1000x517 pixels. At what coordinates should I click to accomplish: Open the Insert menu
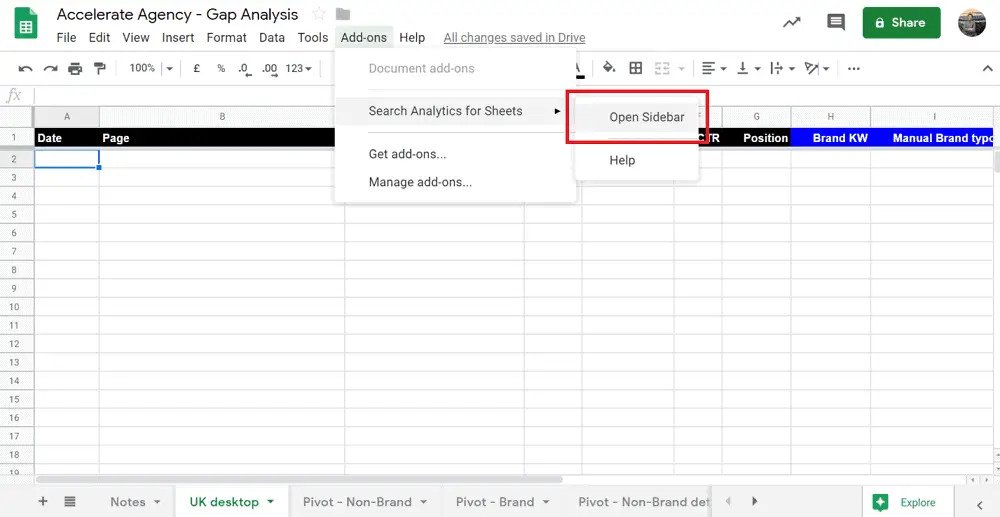click(178, 38)
